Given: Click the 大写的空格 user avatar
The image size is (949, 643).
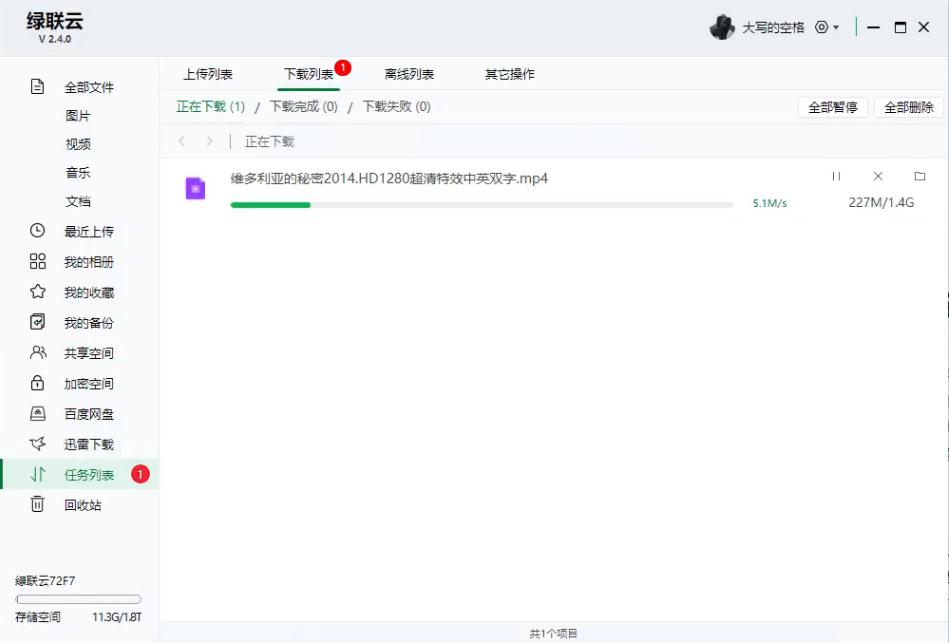Looking at the screenshot, I should [722, 26].
